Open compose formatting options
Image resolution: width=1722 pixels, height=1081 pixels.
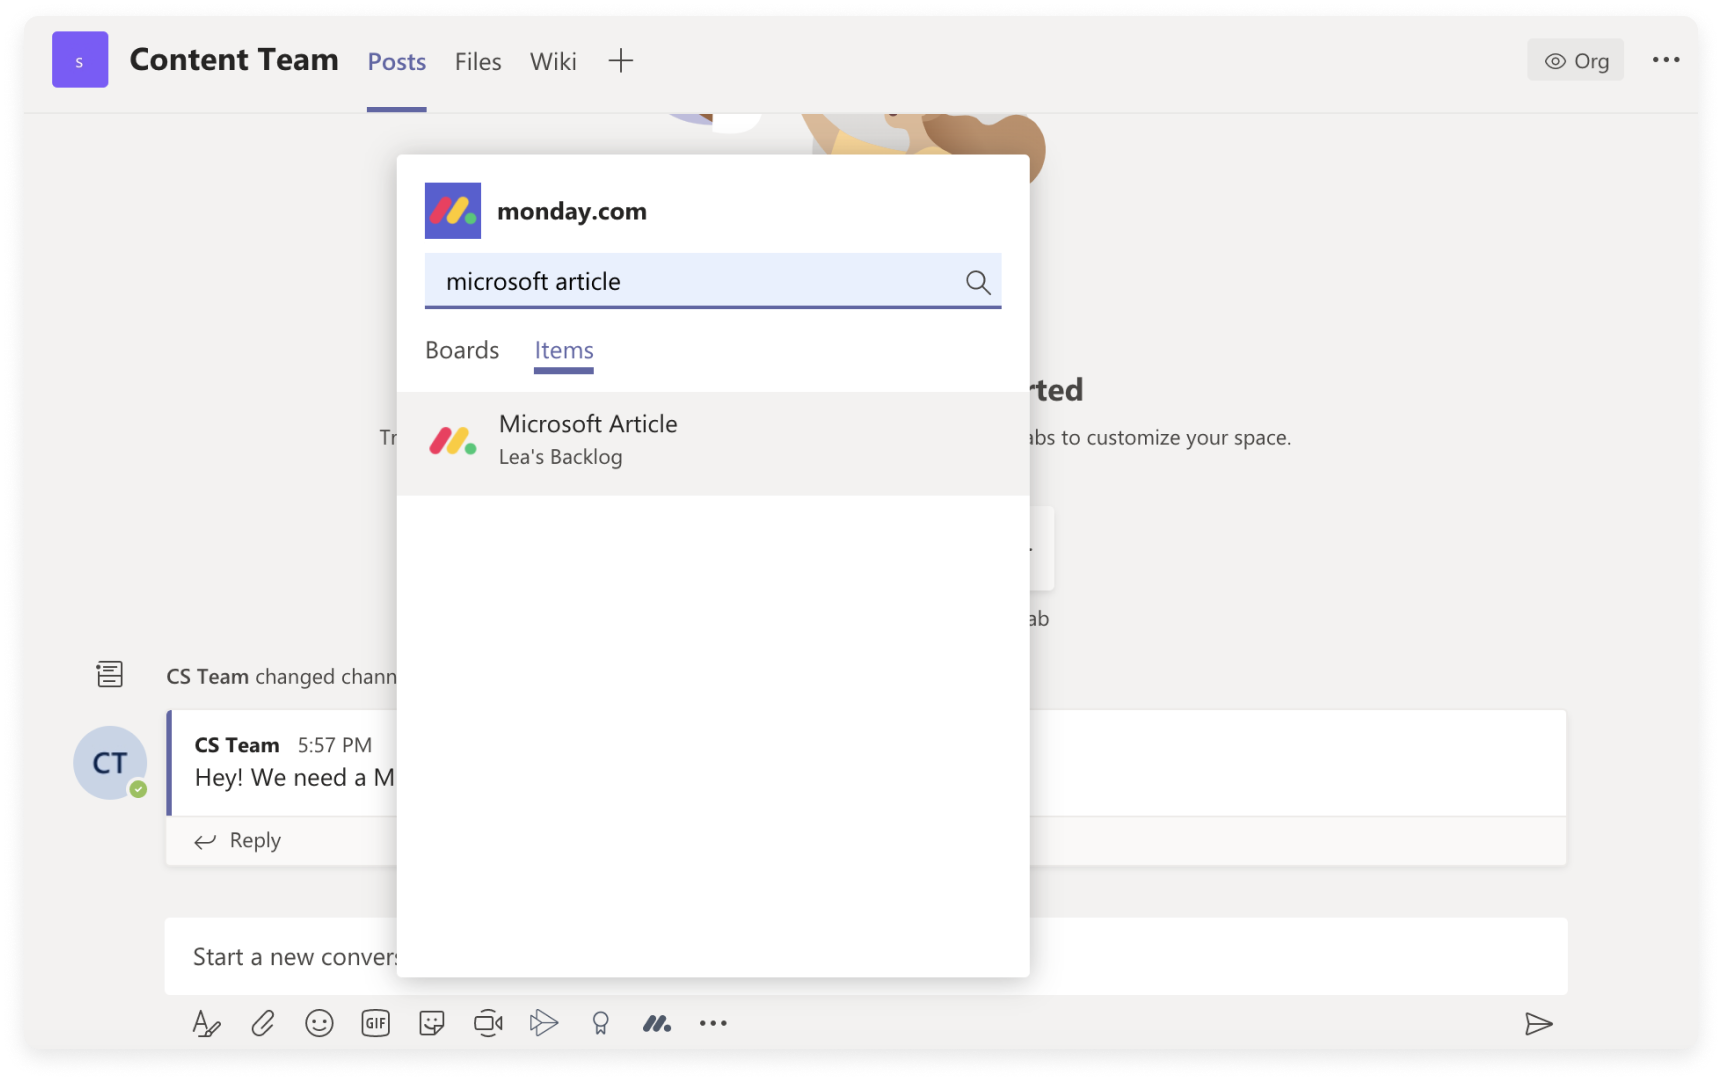click(206, 1023)
